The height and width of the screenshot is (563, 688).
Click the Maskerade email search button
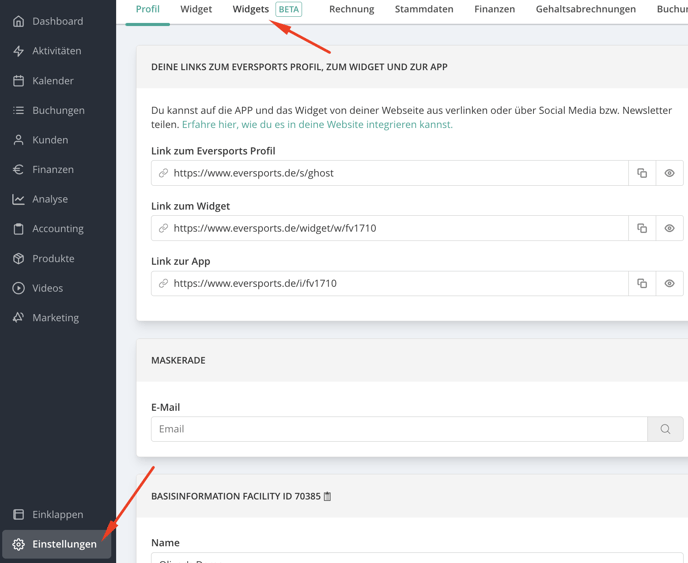[665, 429]
